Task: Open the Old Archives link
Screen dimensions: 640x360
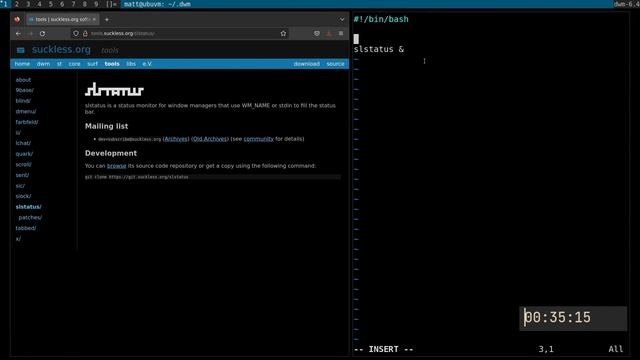Action: click(209, 139)
